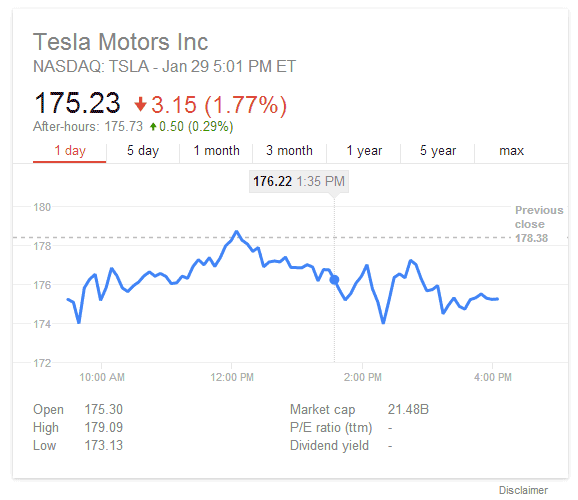Screen dimensions: 578x500
Task: Click the Tesla Motors Inc title
Action: (121, 42)
